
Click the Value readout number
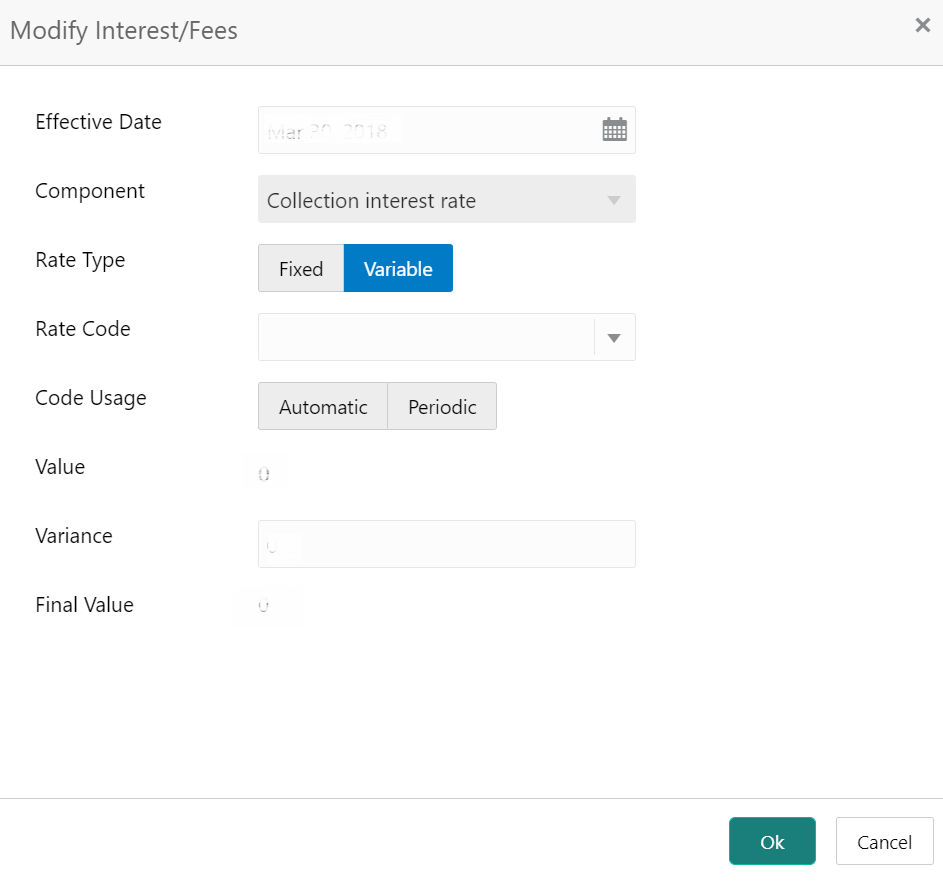(x=264, y=475)
